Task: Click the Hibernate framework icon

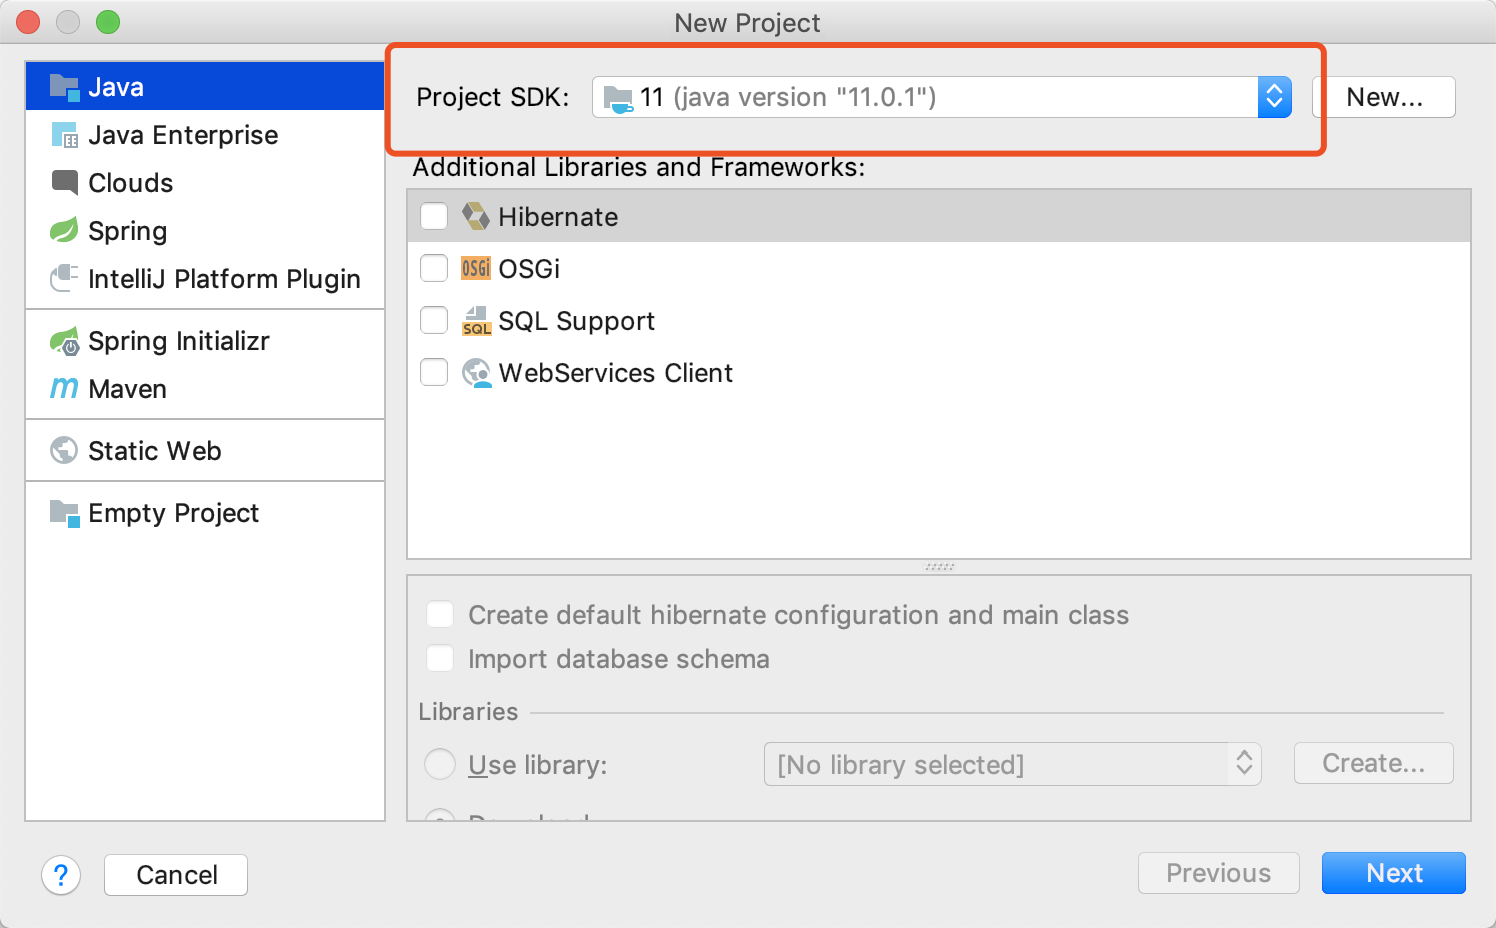Action: coord(476,216)
